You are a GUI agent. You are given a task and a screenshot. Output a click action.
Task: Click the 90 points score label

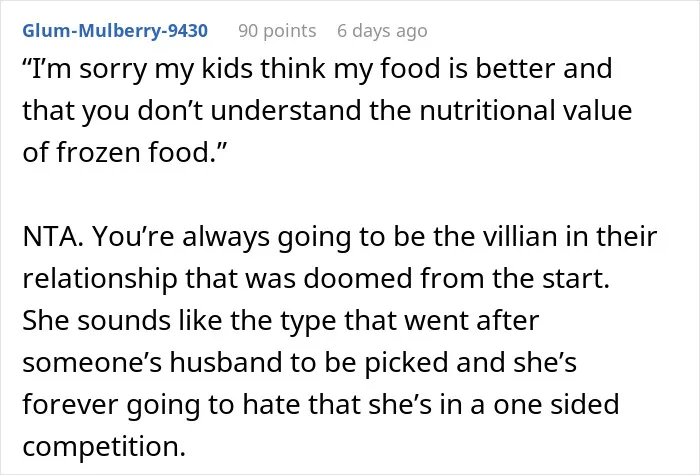[x=277, y=31]
